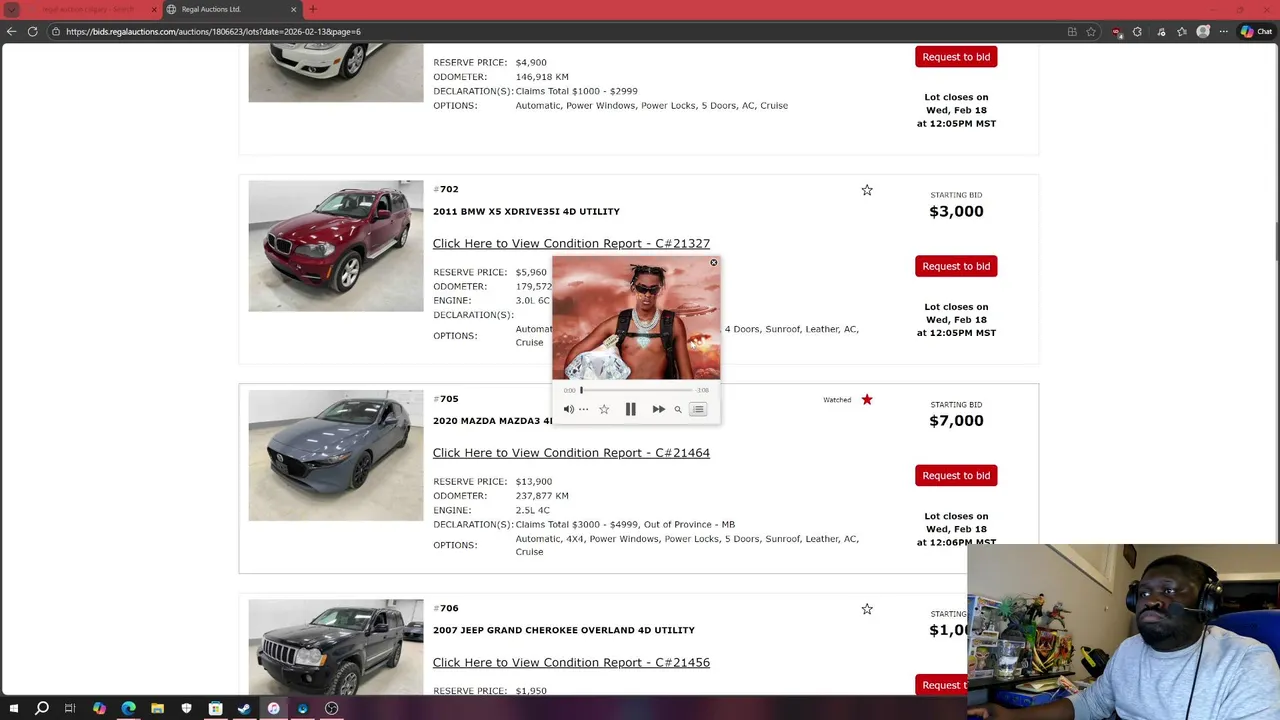Open a new browser tab
The image size is (1280, 720).
pos(313,9)
